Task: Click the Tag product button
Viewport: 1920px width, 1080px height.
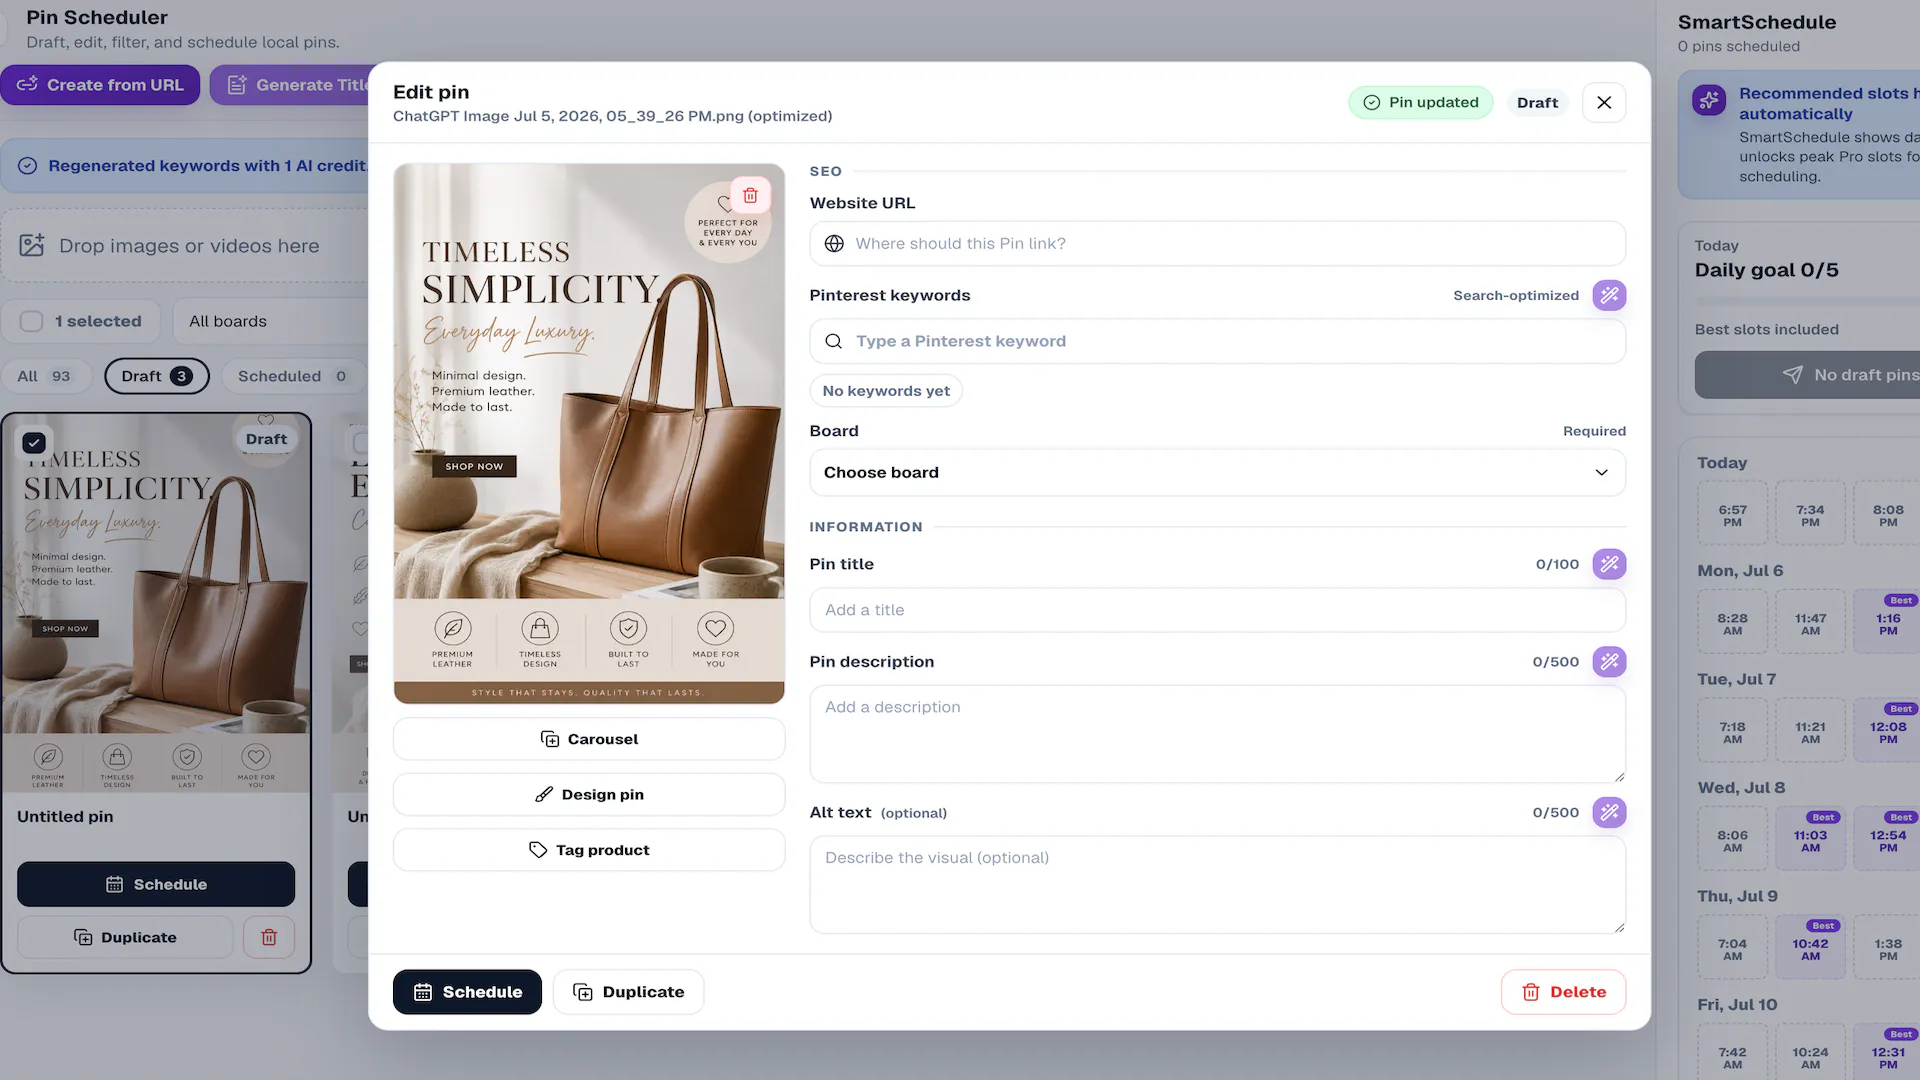Action: click(589, 850)
